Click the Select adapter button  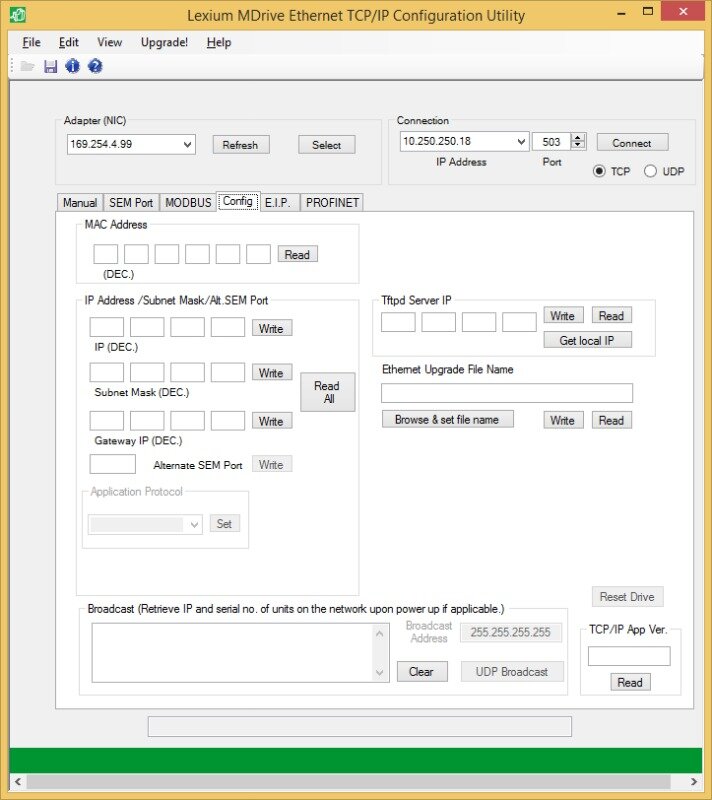tap(326, 145)
